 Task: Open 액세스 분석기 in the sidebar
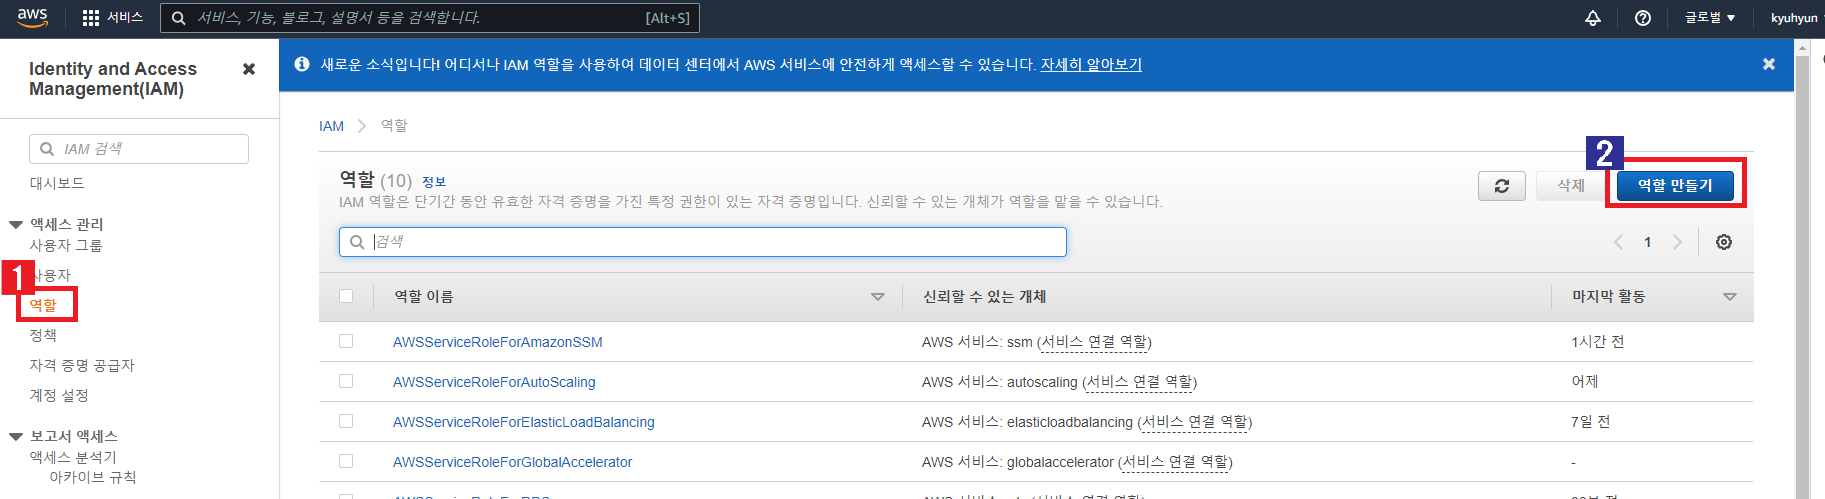pyautogui.click(x=73, y=457)
